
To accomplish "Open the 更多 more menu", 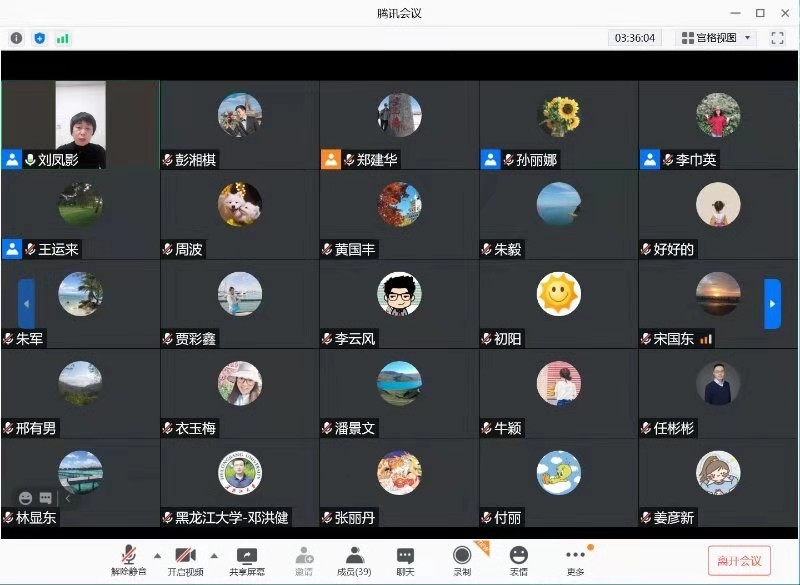I will 575,561.
